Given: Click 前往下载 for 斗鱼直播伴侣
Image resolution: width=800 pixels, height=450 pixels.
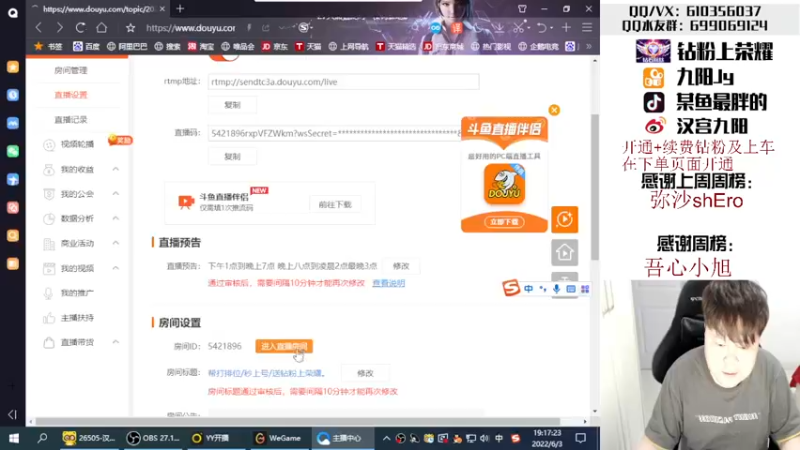Looking at the screenshot, I should click(x=335, y=205).
